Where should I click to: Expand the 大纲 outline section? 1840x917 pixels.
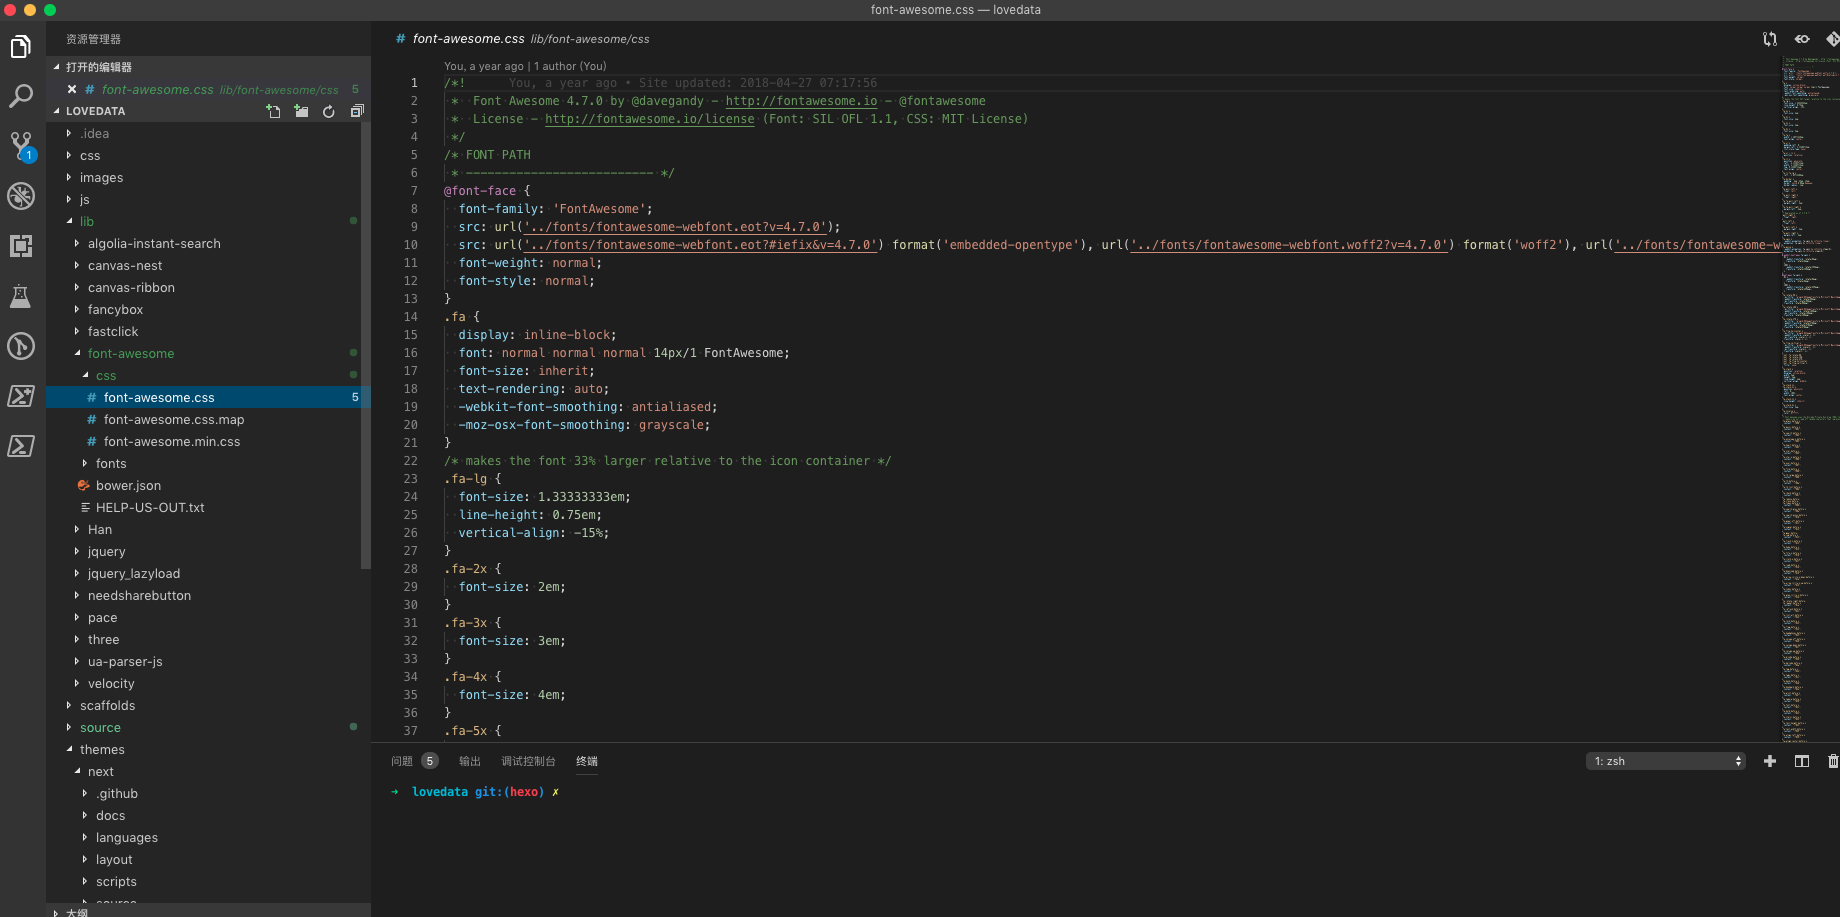(208, 912)
